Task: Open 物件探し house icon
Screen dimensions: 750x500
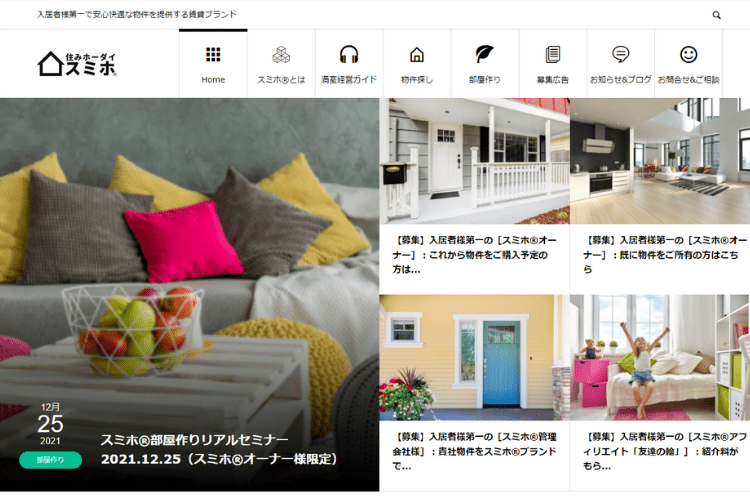Action: [417, 55]
